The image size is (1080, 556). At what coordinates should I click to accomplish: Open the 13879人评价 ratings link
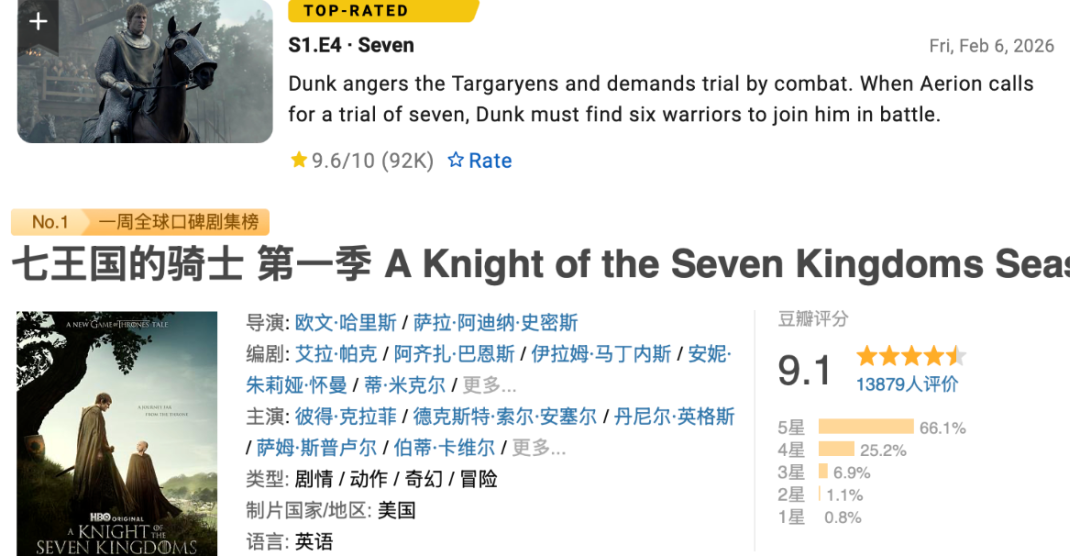point(906,384)
